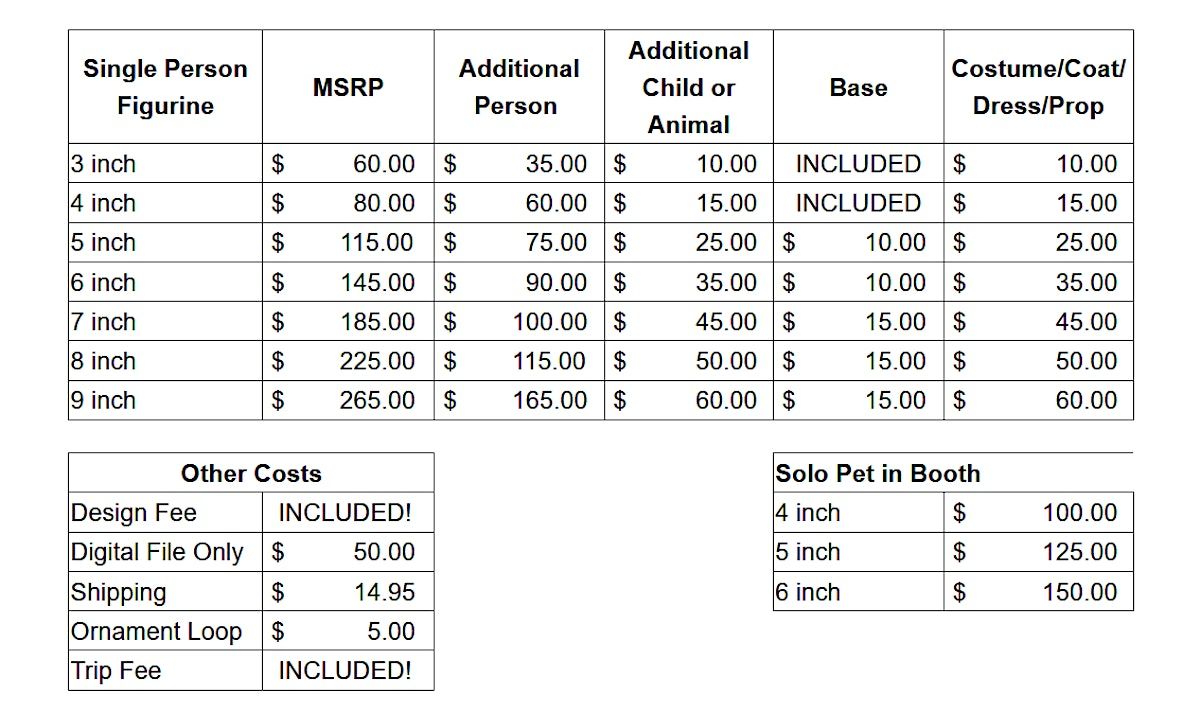
Task: Select the 165.00 Additional Person price
Action: coord(550,401)
